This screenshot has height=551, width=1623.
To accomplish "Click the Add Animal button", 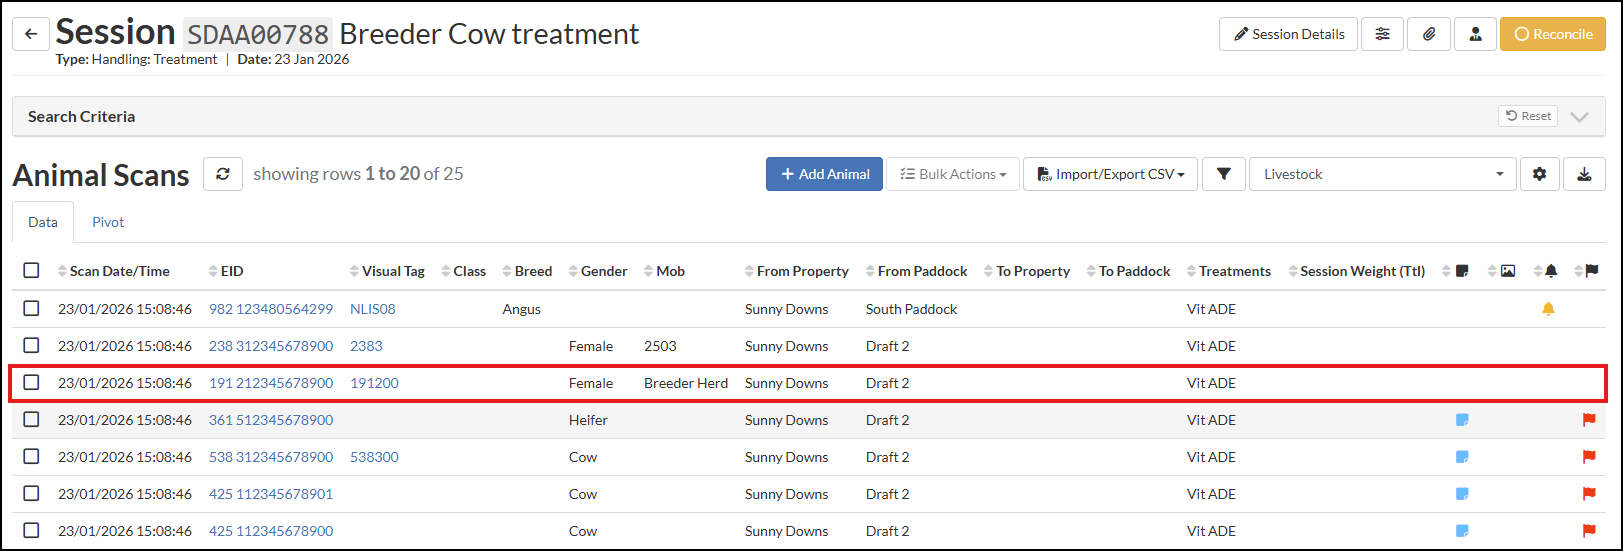I will [x=824, y=174].
